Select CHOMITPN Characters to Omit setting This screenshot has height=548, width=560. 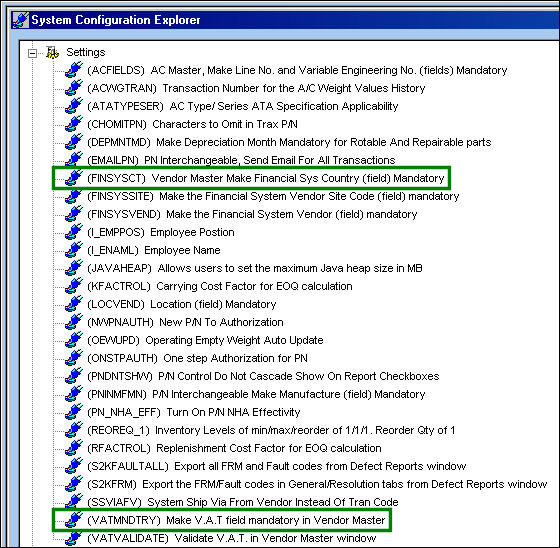click(192, 124)
